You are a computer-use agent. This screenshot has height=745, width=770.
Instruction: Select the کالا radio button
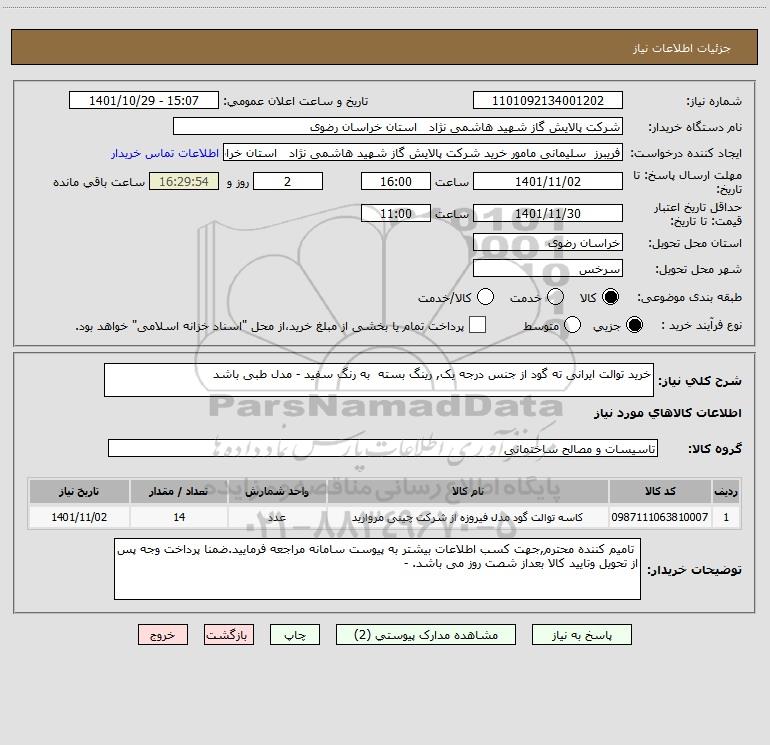point(610,297)
